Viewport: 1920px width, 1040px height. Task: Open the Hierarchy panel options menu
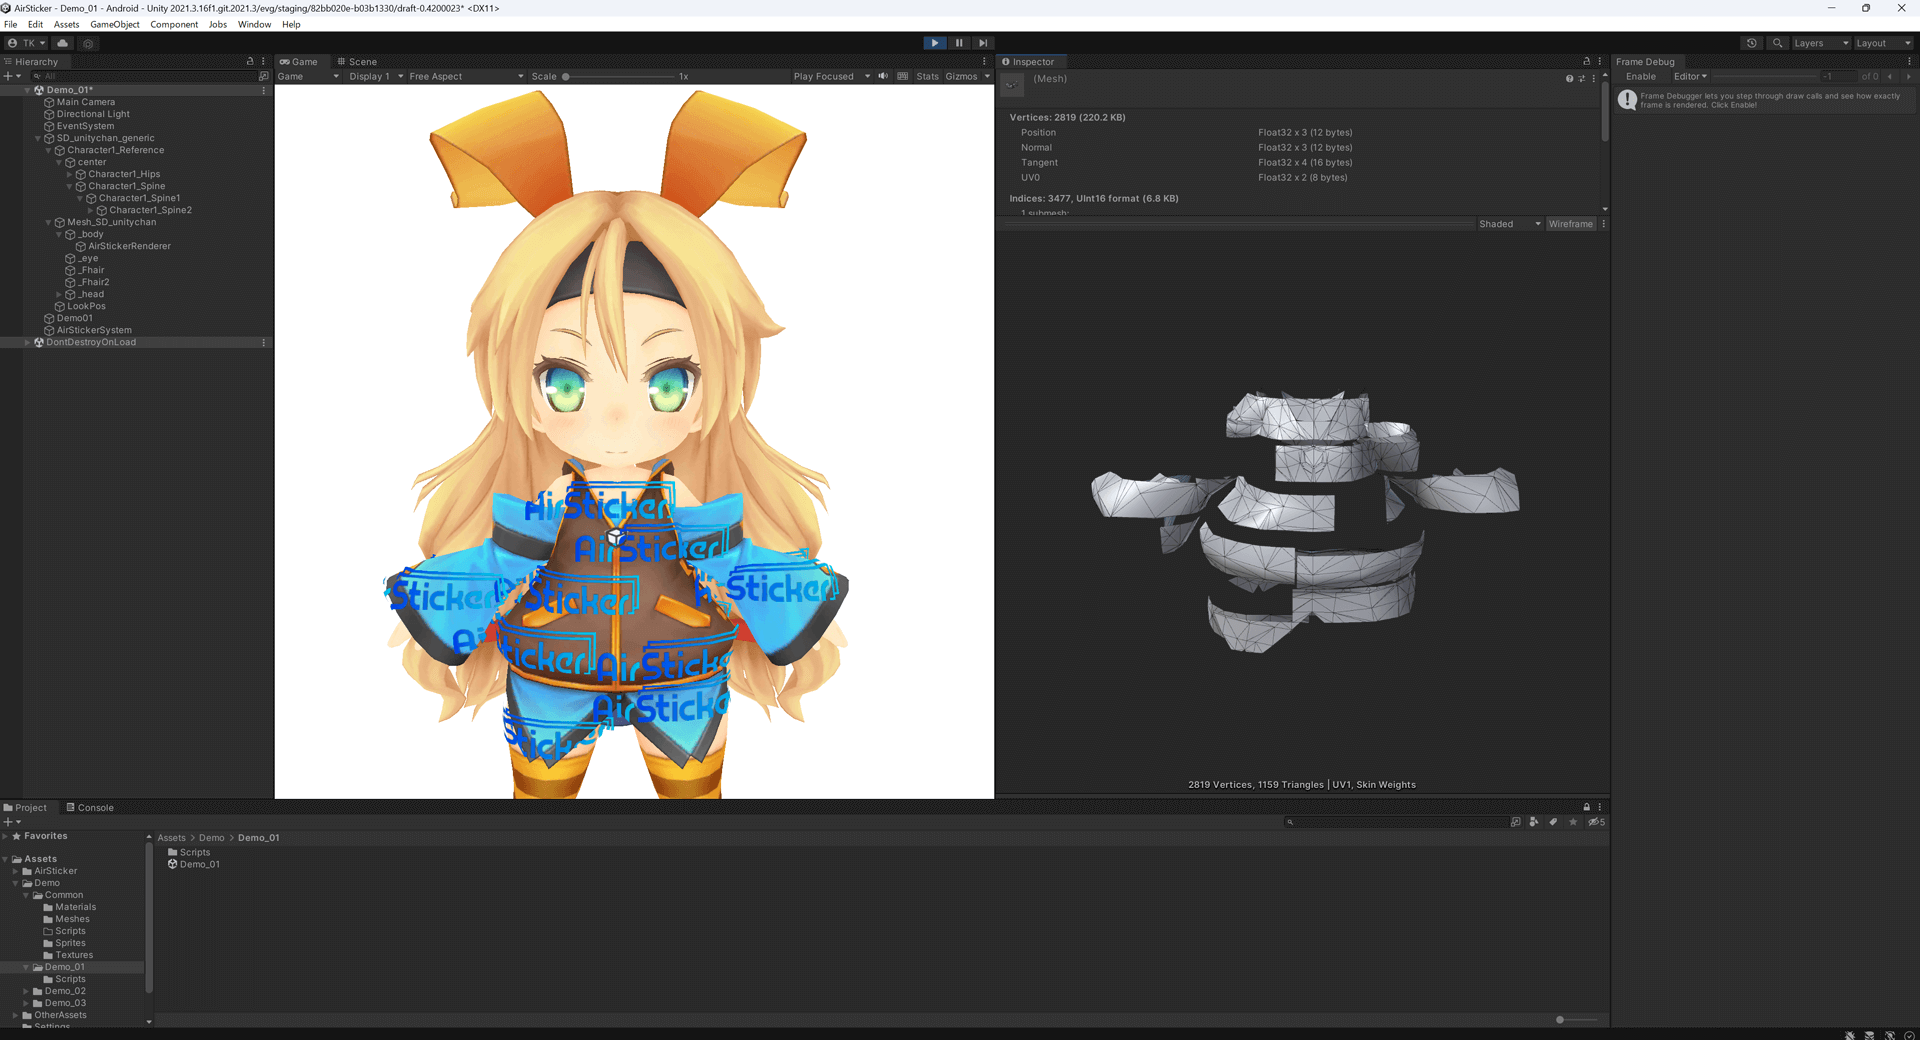click(x=263, y=61)
